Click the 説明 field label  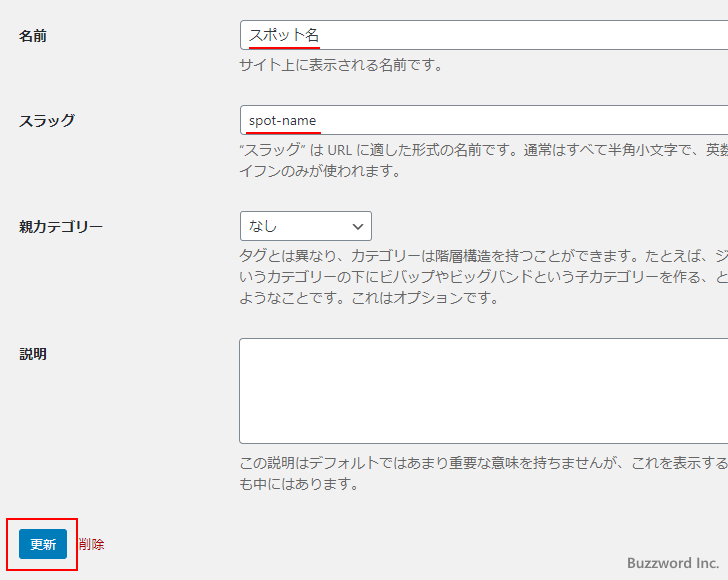pos(33,354)
